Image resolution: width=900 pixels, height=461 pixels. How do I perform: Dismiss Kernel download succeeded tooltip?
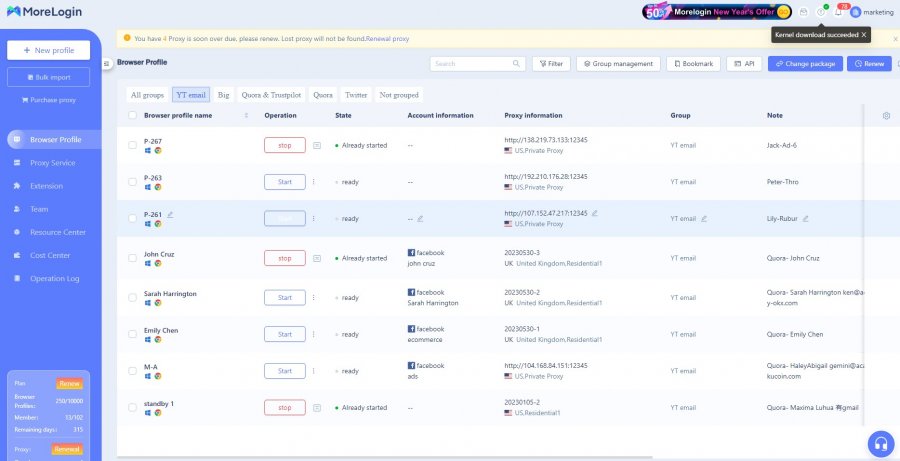(x=863, y=34)
